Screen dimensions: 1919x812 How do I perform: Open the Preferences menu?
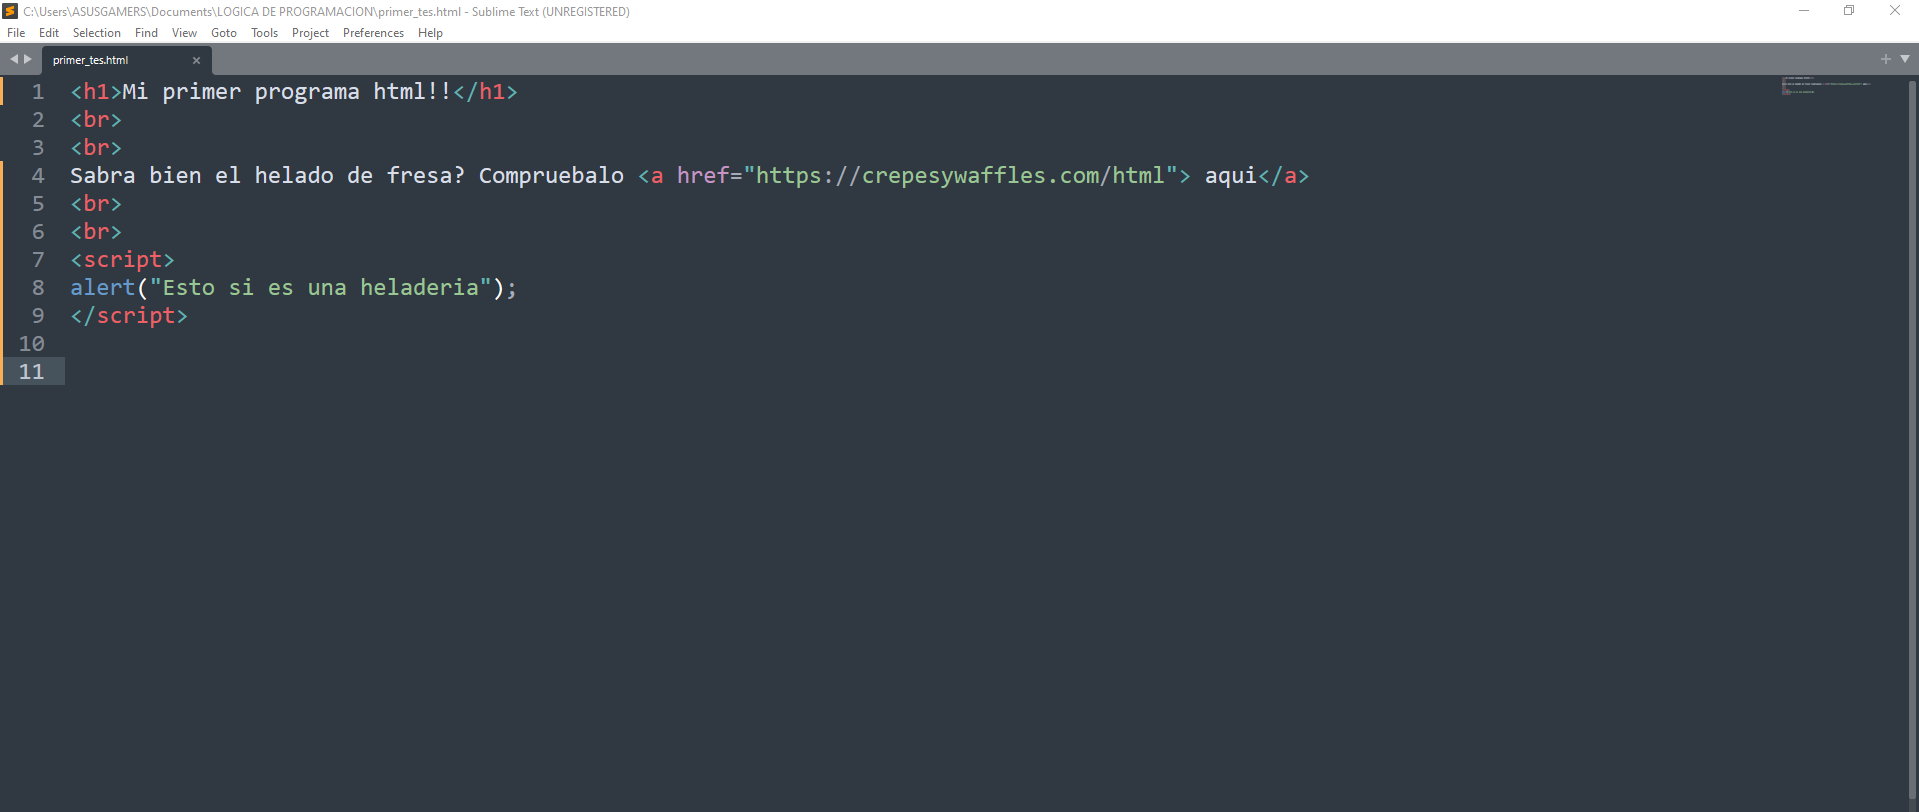click(373, 33)
